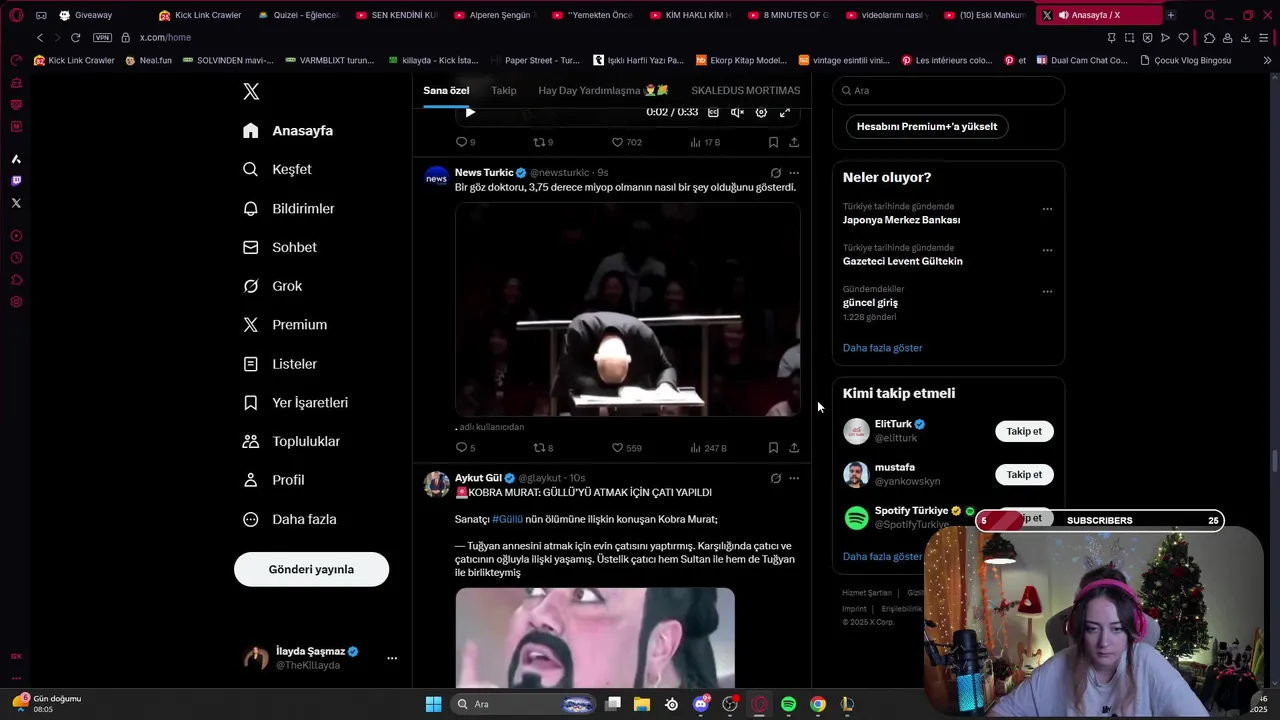View News Turkic post analytics 247 B
Screen dimensions: 1280x720
(708, 448)
